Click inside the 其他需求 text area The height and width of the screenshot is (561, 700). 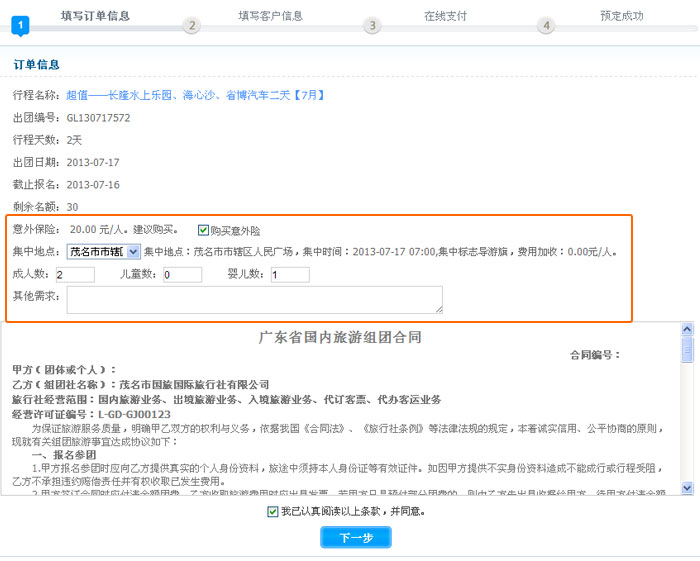[254, 299]
